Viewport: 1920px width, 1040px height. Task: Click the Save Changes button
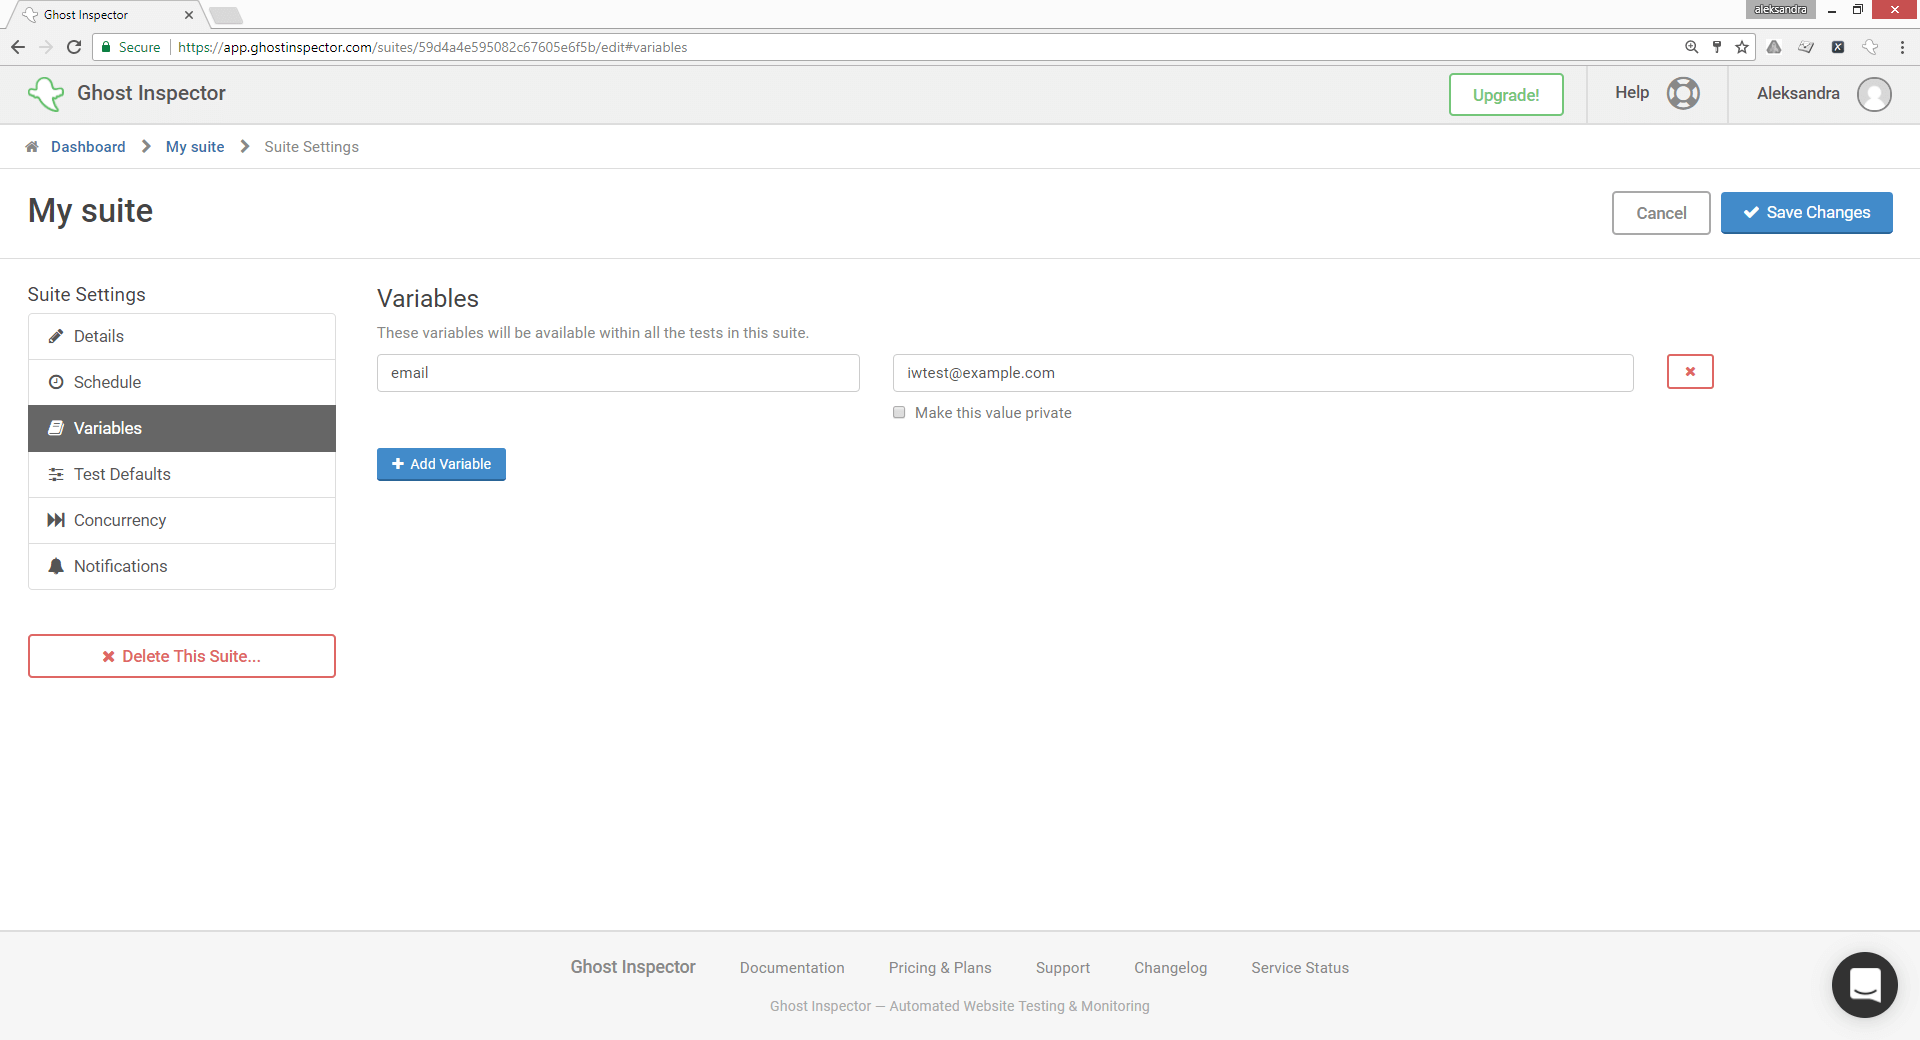tap(1806, 213)
